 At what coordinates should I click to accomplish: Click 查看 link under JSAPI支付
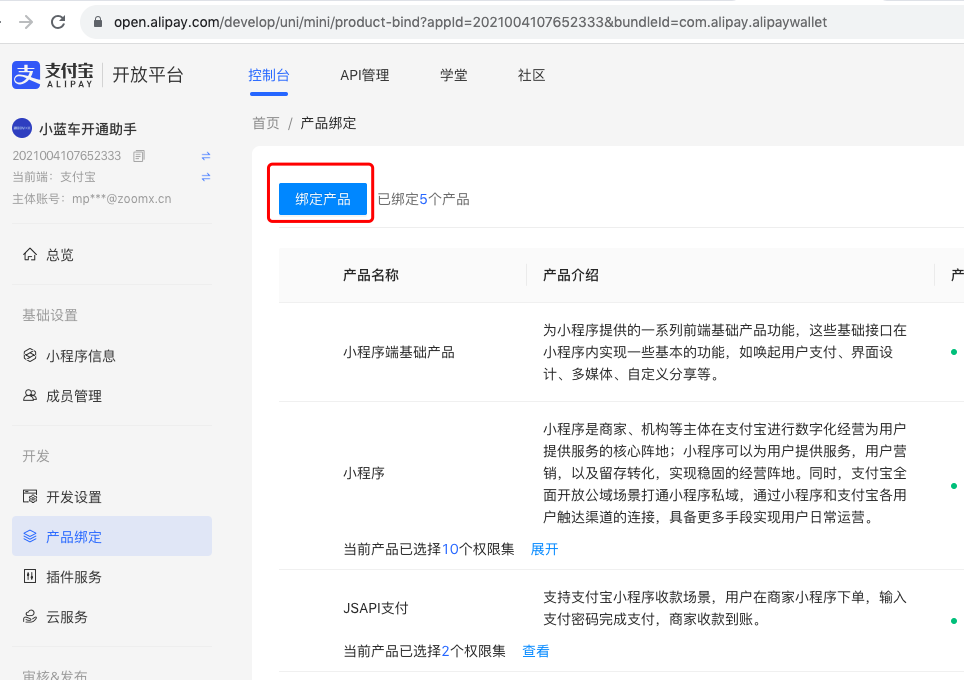[535, 651]
